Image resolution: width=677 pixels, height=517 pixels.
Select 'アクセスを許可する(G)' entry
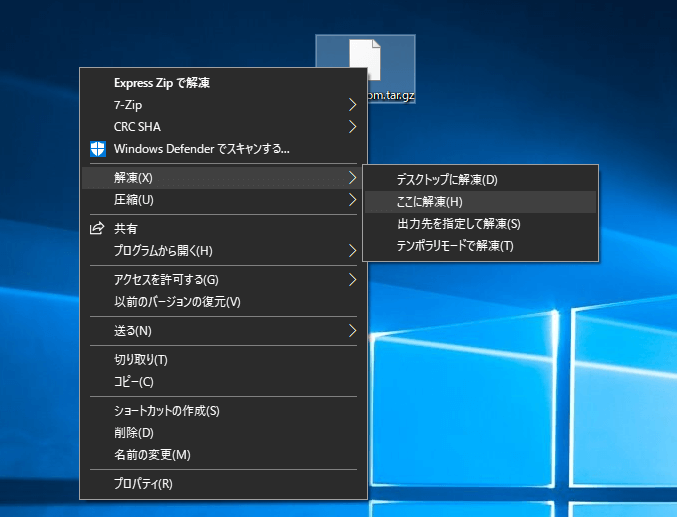coord(224,279)
